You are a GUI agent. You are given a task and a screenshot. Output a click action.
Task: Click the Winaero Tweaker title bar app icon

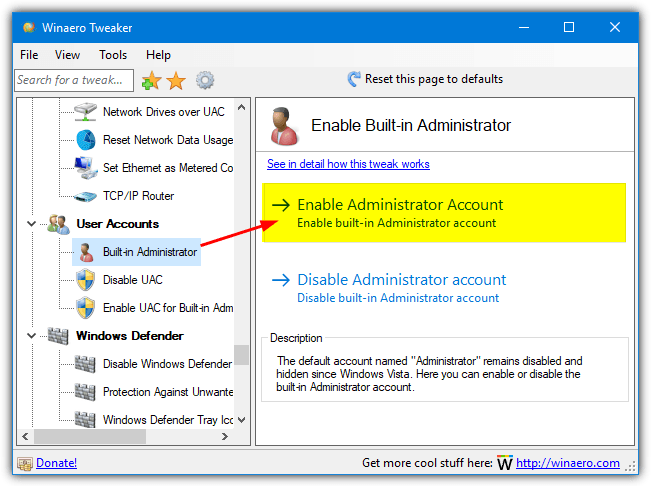(x=29, y=27)
